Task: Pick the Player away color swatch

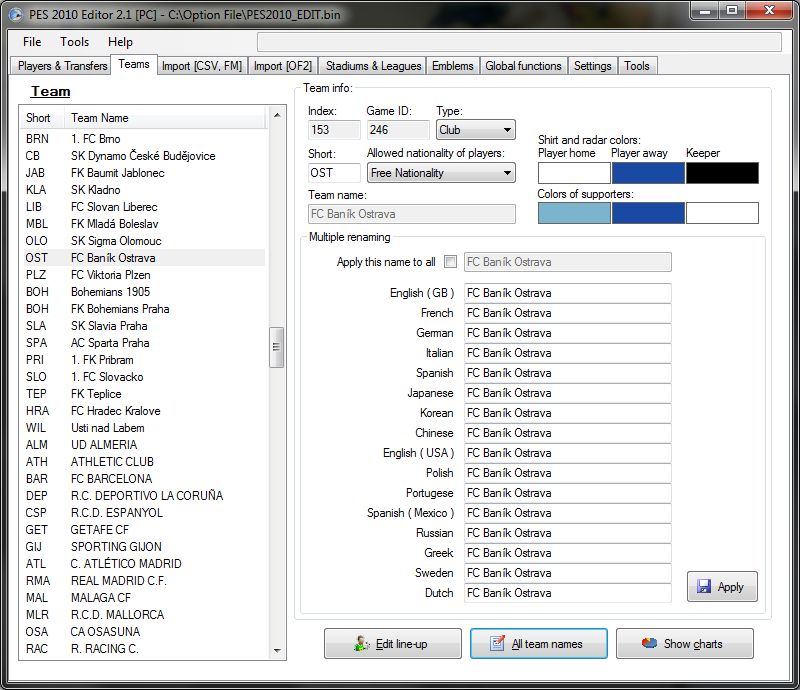Action: point(648,173)
